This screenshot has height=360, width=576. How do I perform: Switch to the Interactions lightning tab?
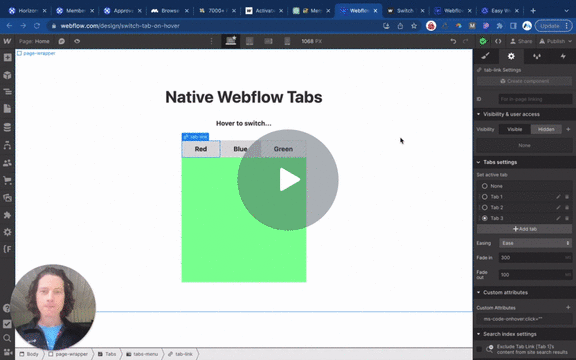(x=563, y=56)
